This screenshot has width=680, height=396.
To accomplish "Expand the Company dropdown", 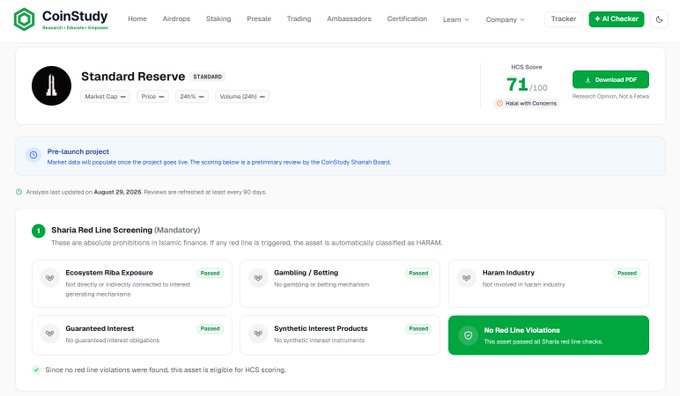I will [x=505, y=20].
